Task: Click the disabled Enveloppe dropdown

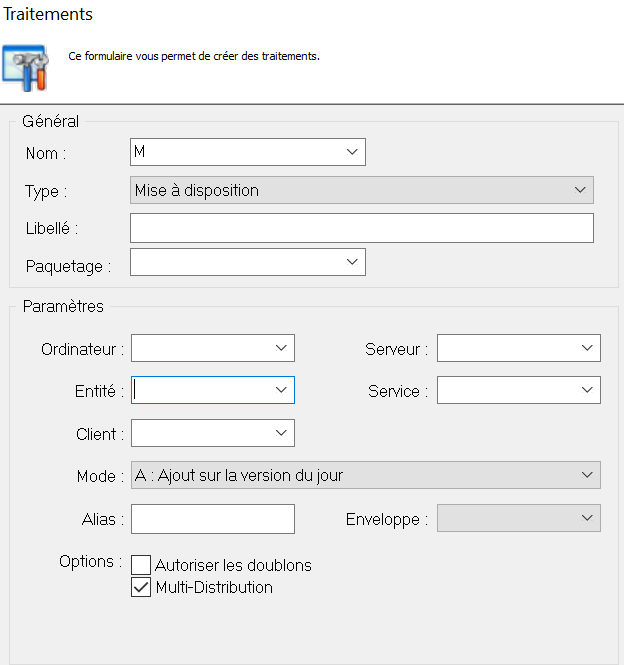Action: (x=518, y=519)
